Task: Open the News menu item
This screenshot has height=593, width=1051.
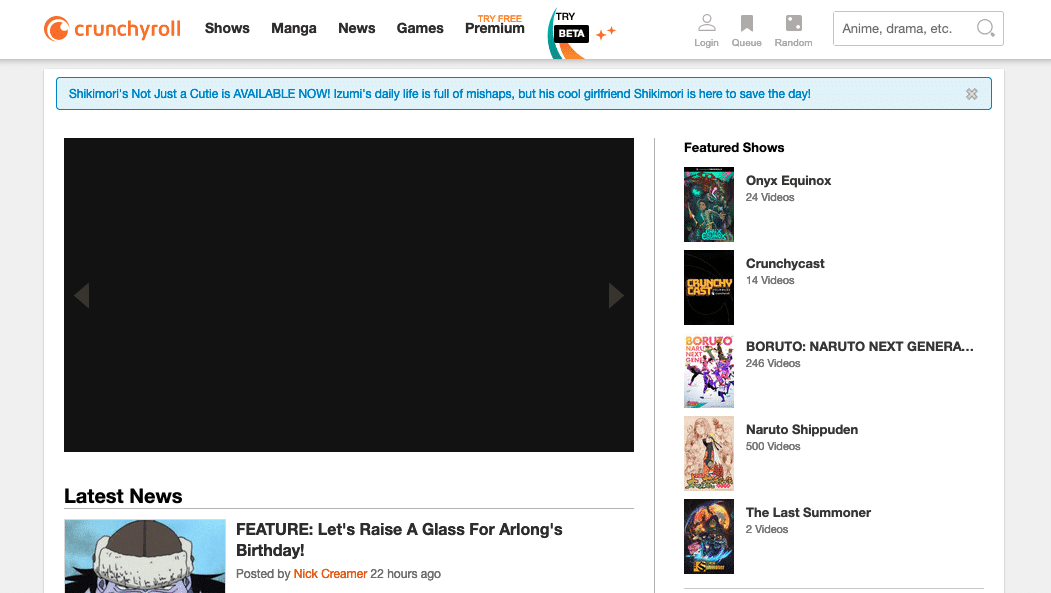Action: pos(357,28)
